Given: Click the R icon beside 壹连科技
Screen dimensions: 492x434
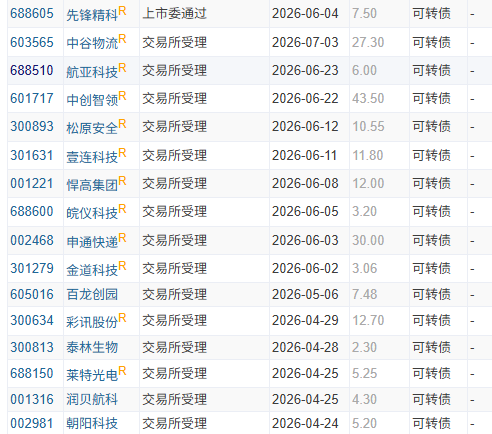Looking at the screenshot, I should click(122, 153).
